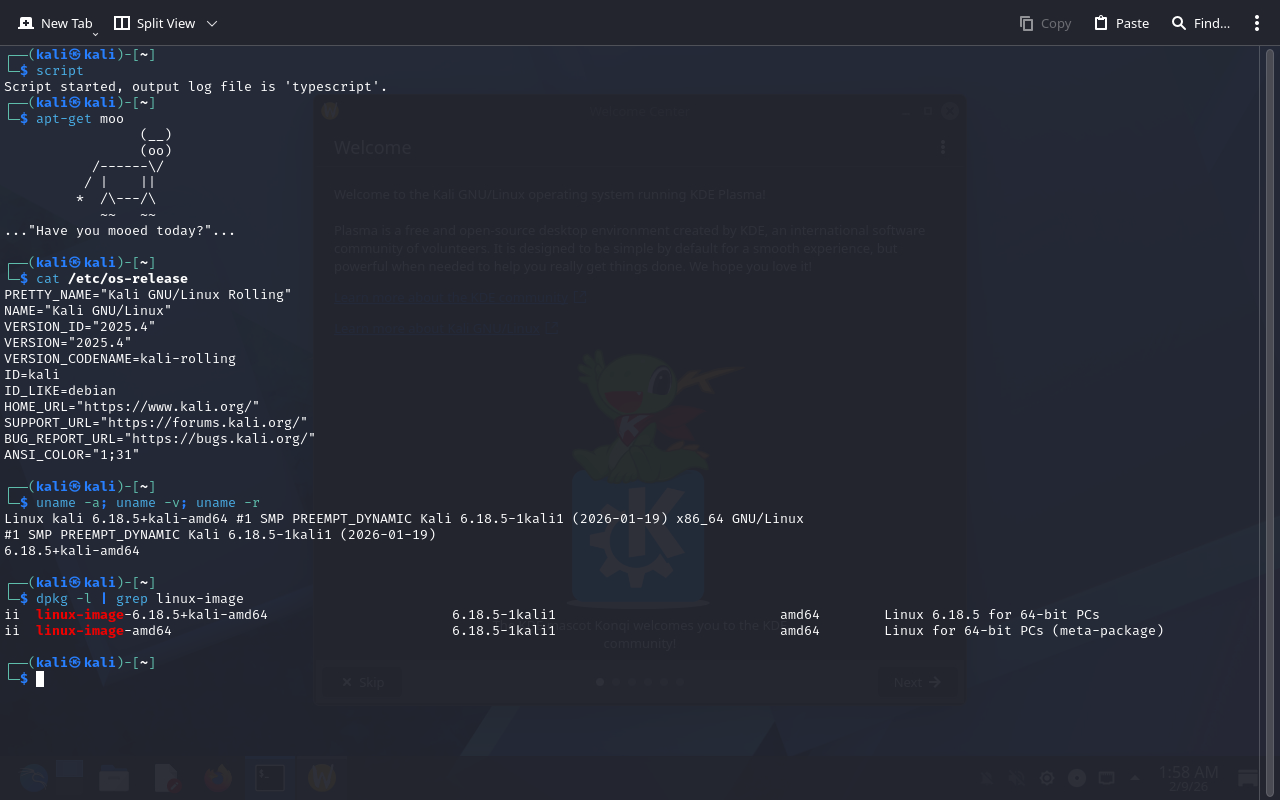Open the three-dot kebab menu
The height and width of the screenshot is (800, 1280).
tap(1257, 23)
